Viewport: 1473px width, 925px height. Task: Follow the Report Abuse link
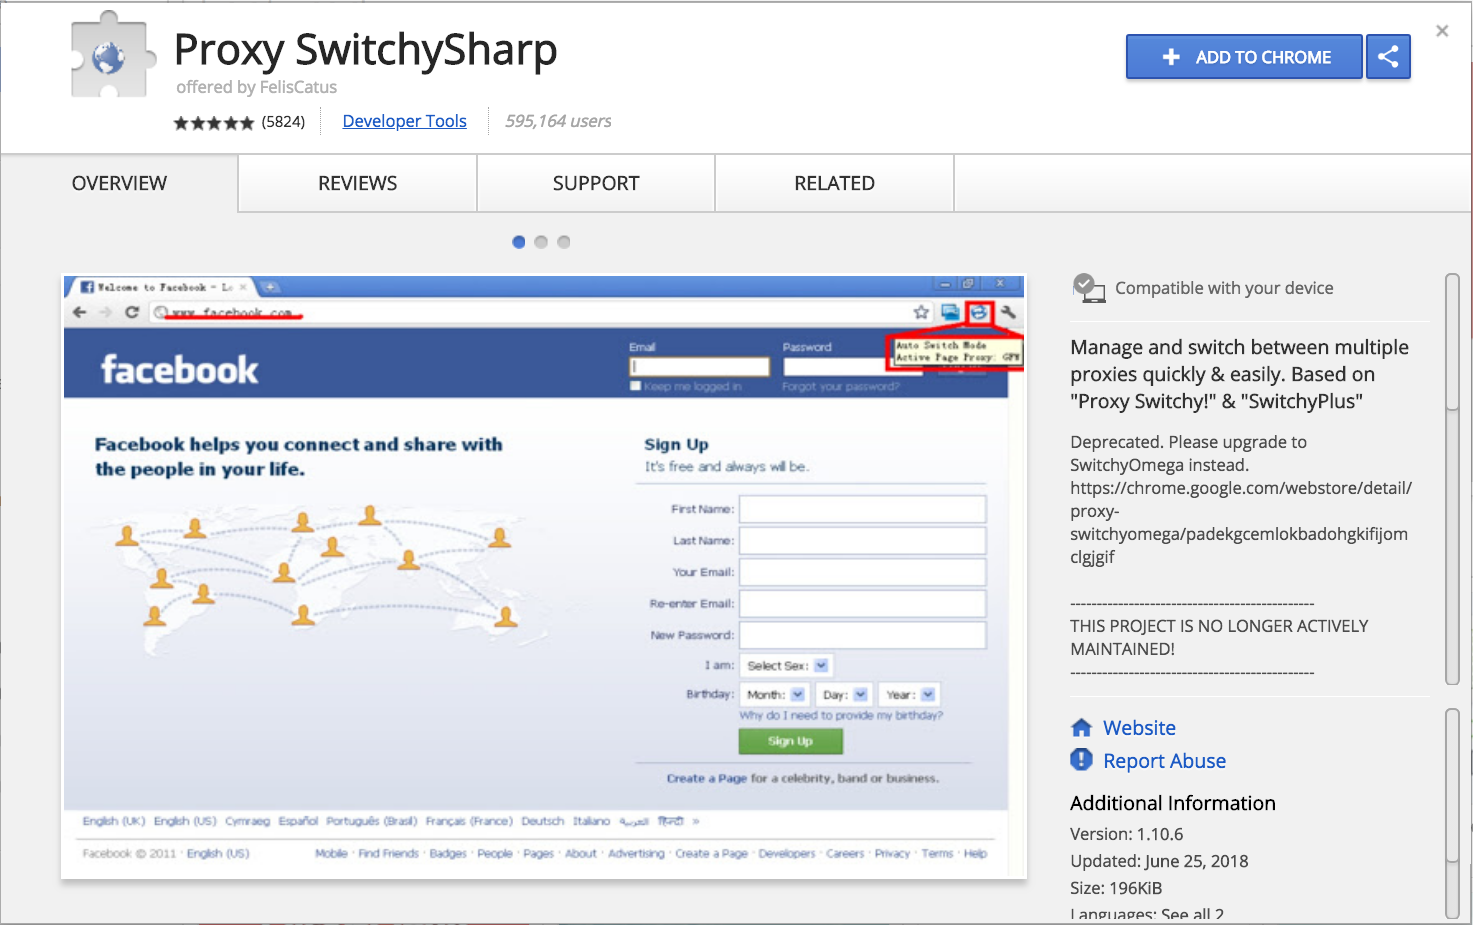coord(1164,761)
